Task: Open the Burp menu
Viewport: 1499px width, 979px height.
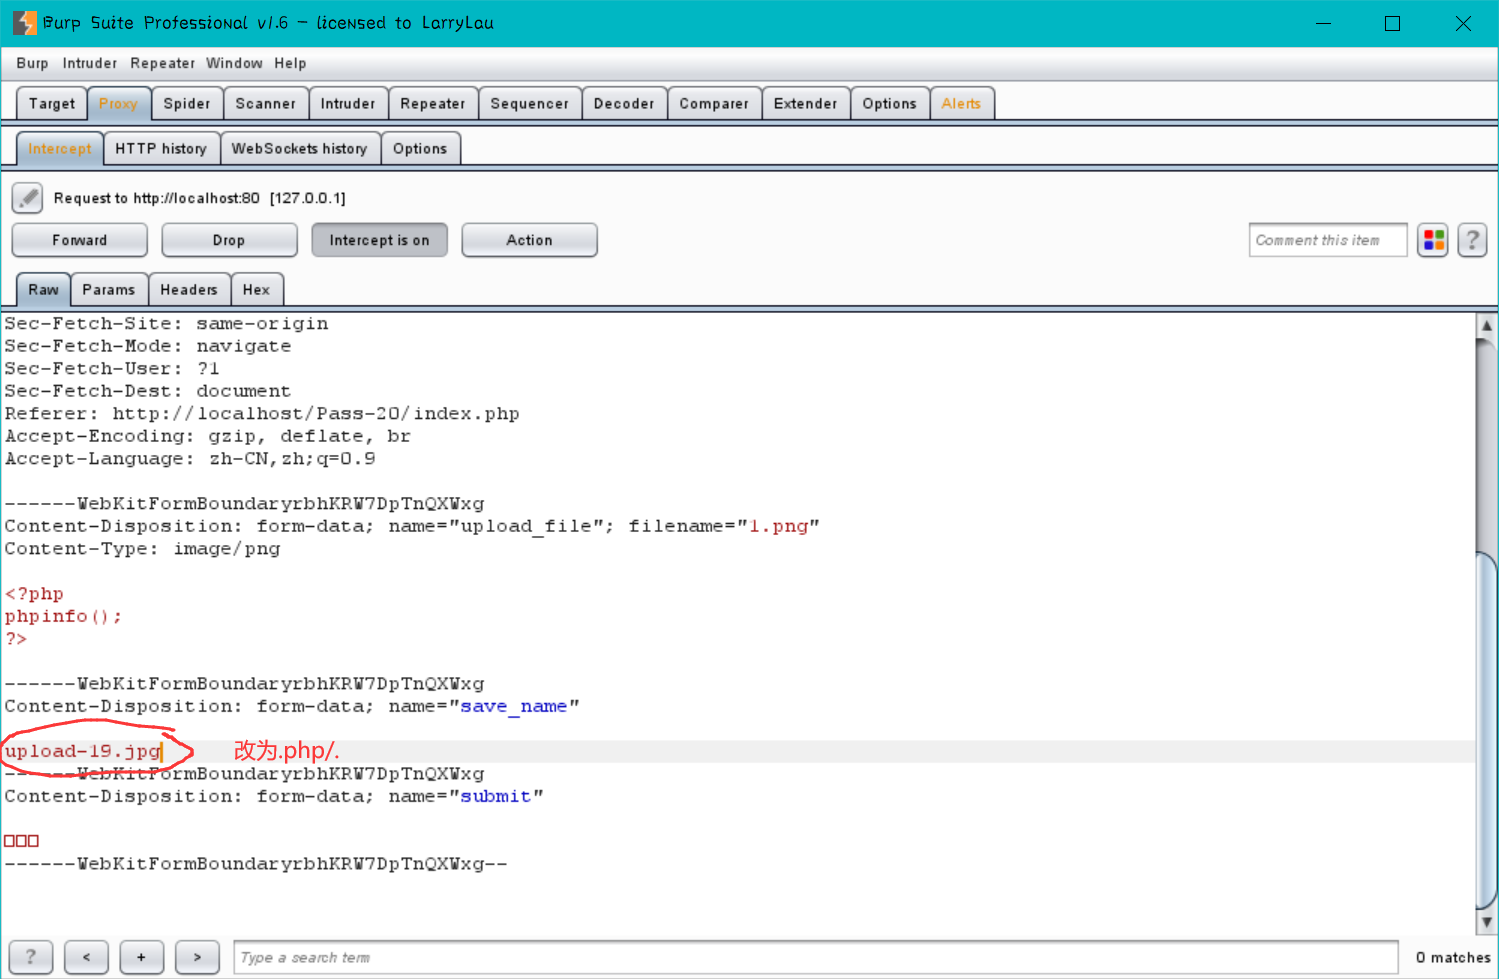Action: tap(32, 63)
